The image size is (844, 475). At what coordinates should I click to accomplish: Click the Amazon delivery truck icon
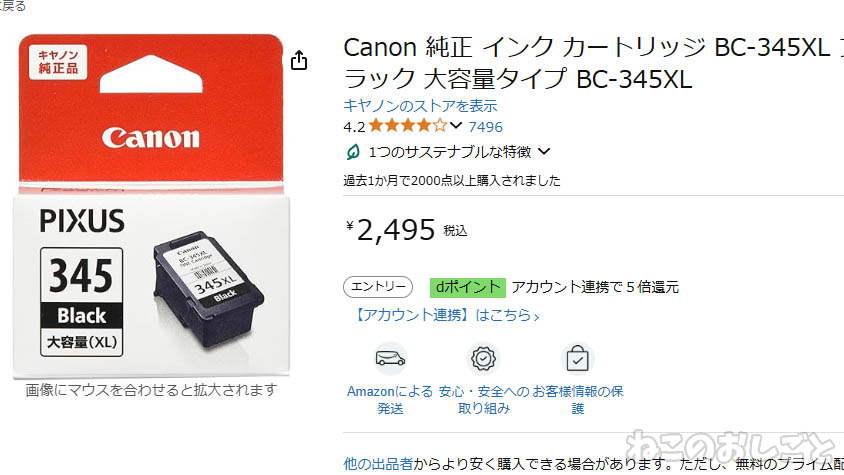click(390, 359)
